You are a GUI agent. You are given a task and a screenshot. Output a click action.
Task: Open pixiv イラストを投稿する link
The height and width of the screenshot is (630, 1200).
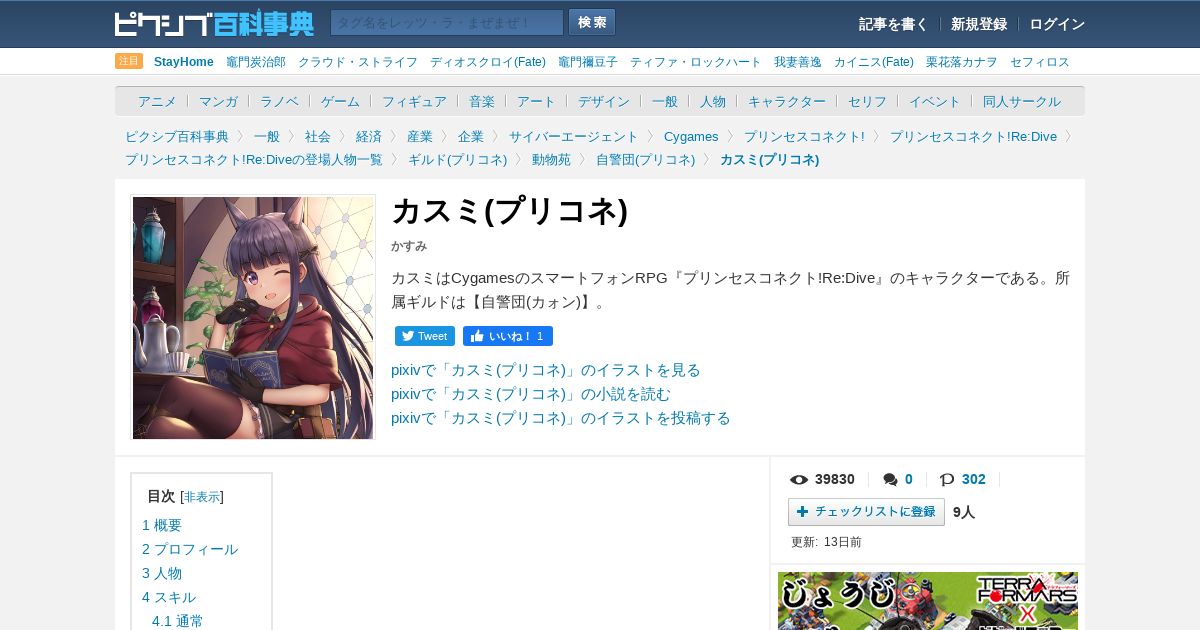[x=561, y=418]
